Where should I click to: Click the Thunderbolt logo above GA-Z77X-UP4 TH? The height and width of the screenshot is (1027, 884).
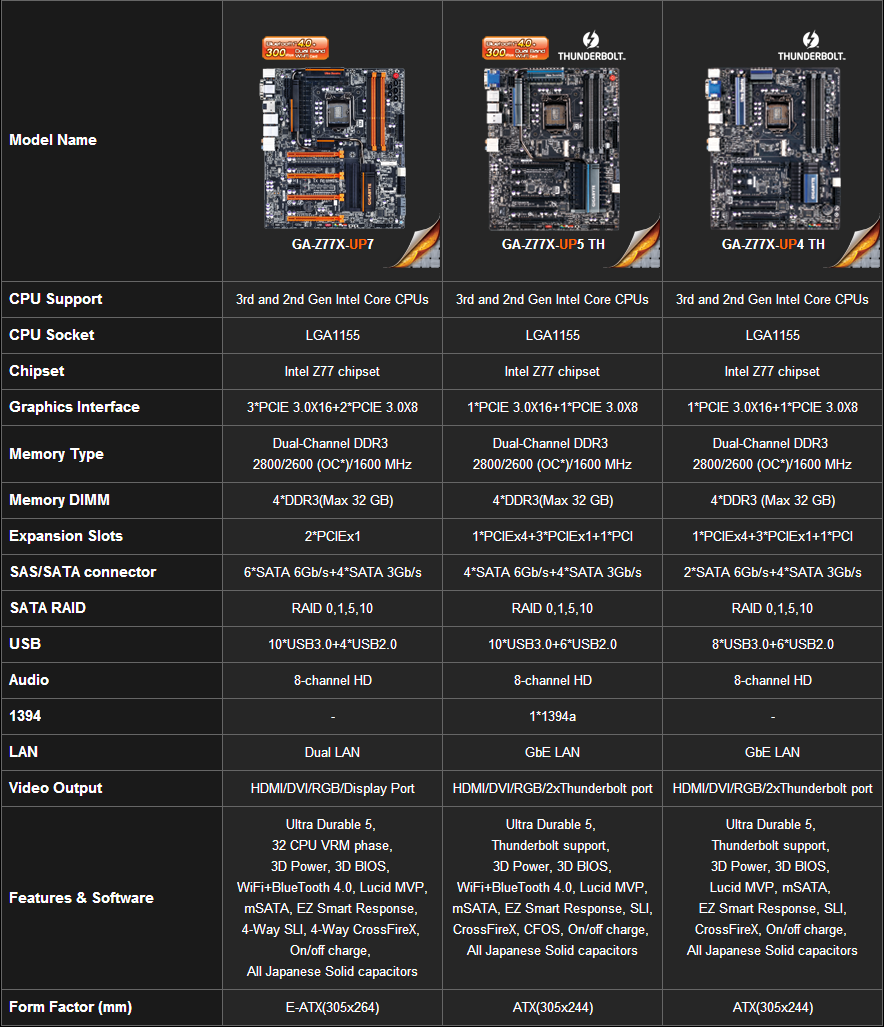coord(811,46)
